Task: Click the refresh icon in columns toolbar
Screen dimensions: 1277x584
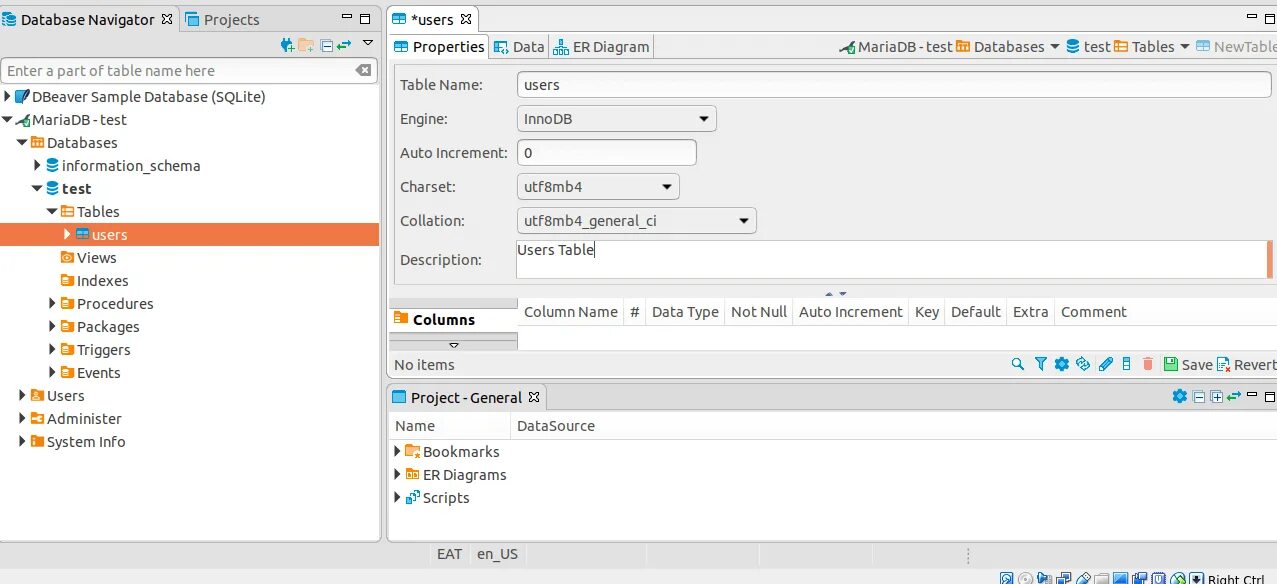Action: tap(1083, 364)
